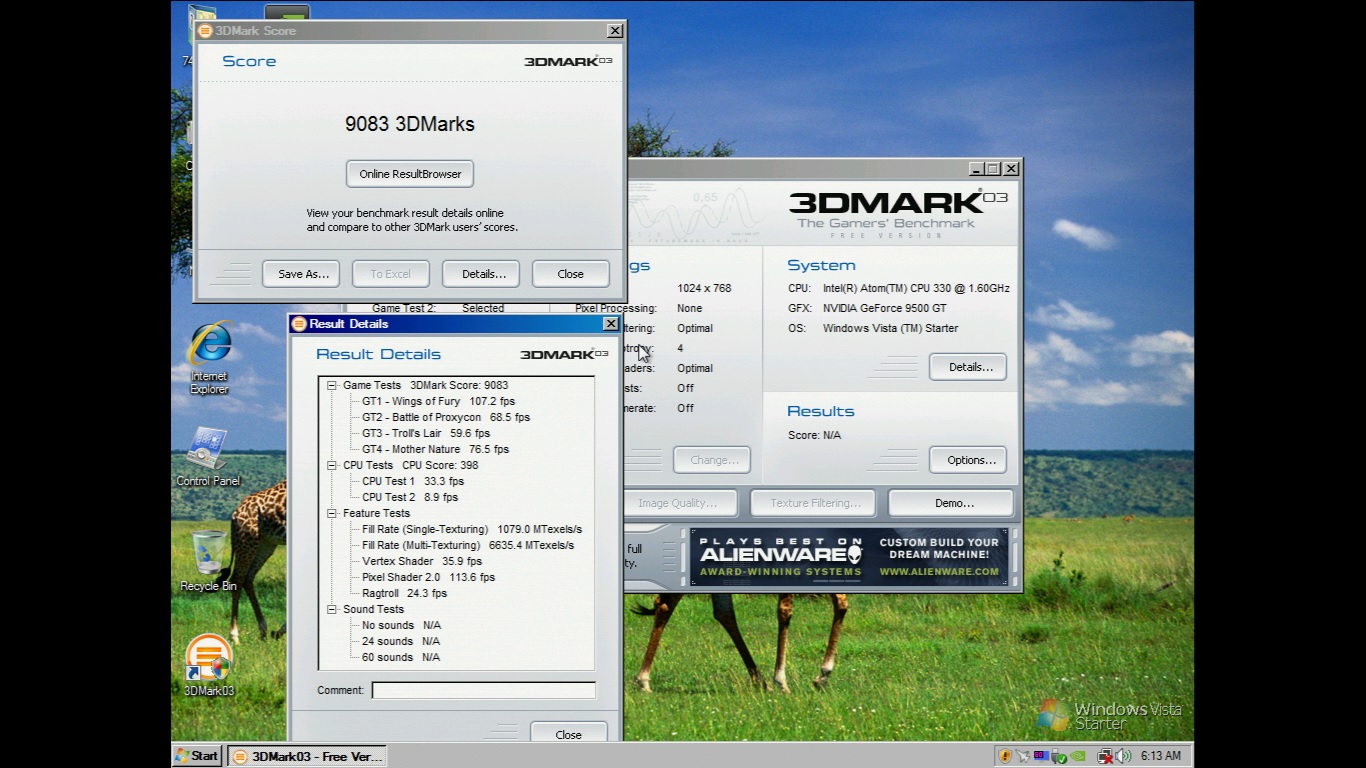Open System Details in the 3DMark03 main window
This screenshot has width=1366, height=768.
click(x=968, y=367)
